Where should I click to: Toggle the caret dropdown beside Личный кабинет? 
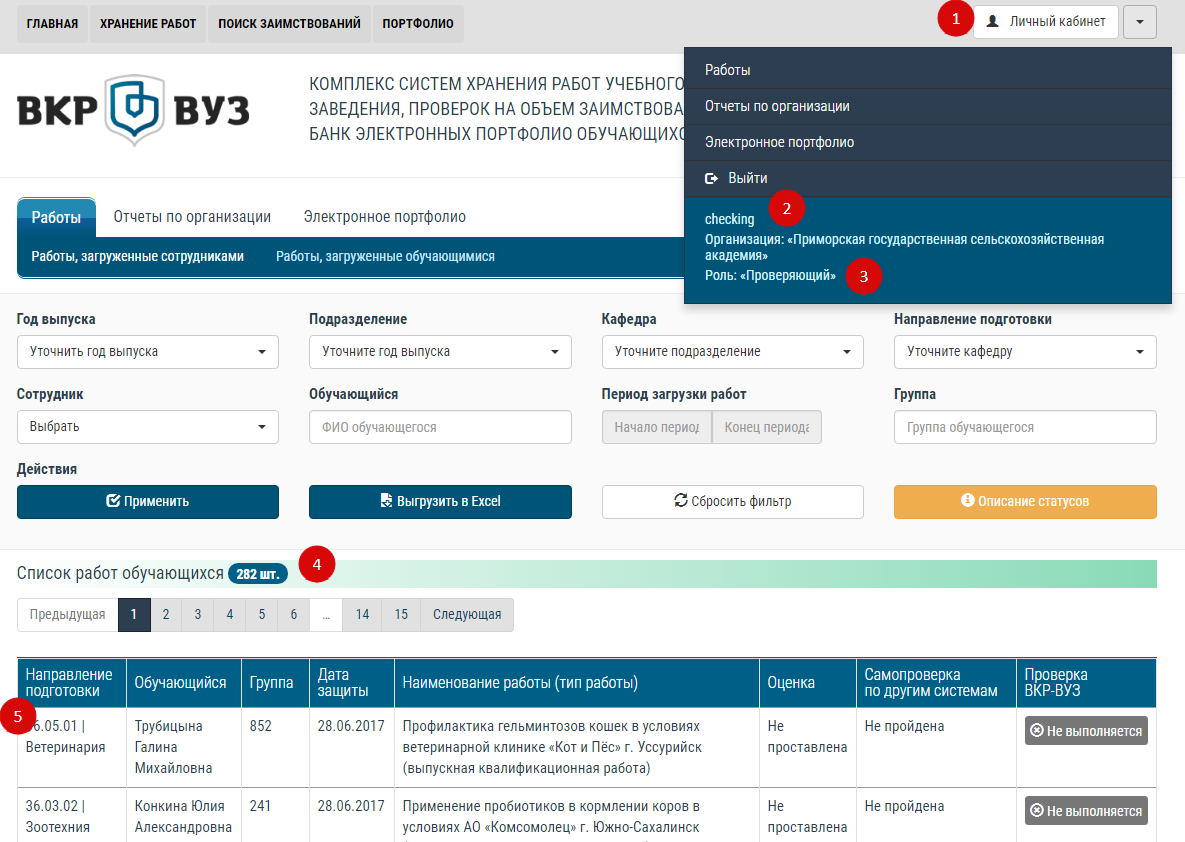[1140, 21]
